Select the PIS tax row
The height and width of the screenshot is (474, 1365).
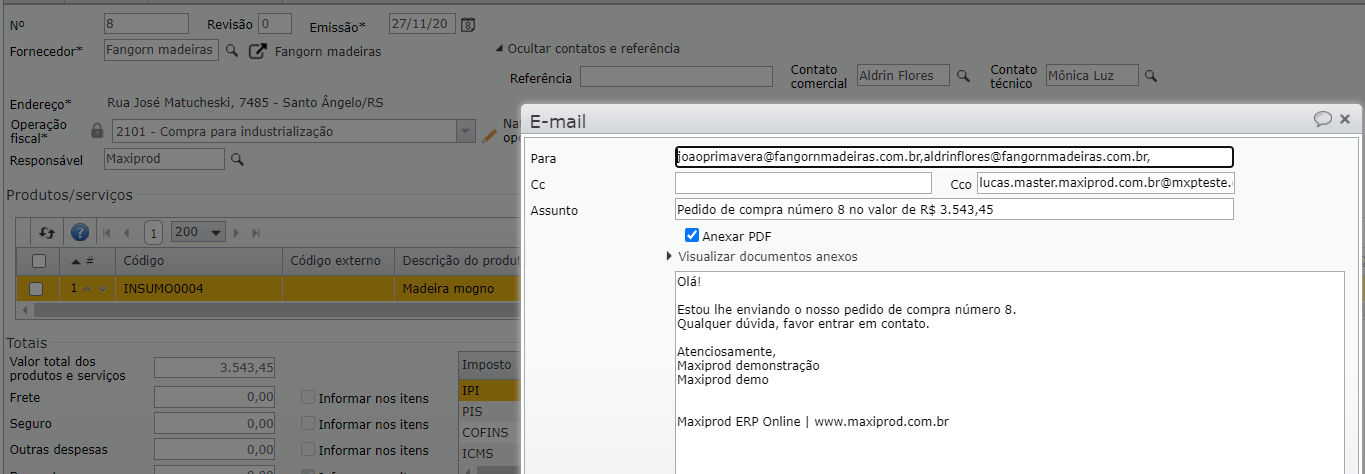pyautogui.click(x=489, y=411)
